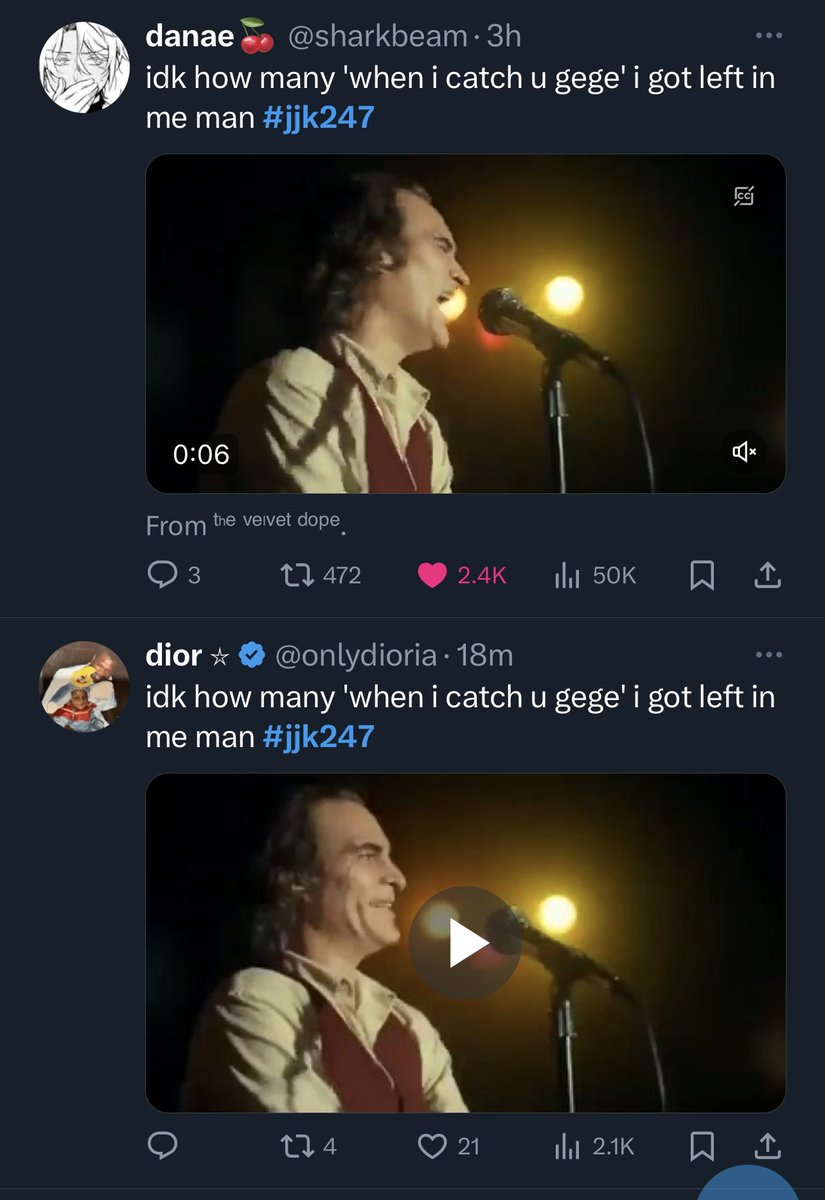Bookmark danae's tweet
The width and height of the screenshot is (825, 1200).
click(703, 575)
